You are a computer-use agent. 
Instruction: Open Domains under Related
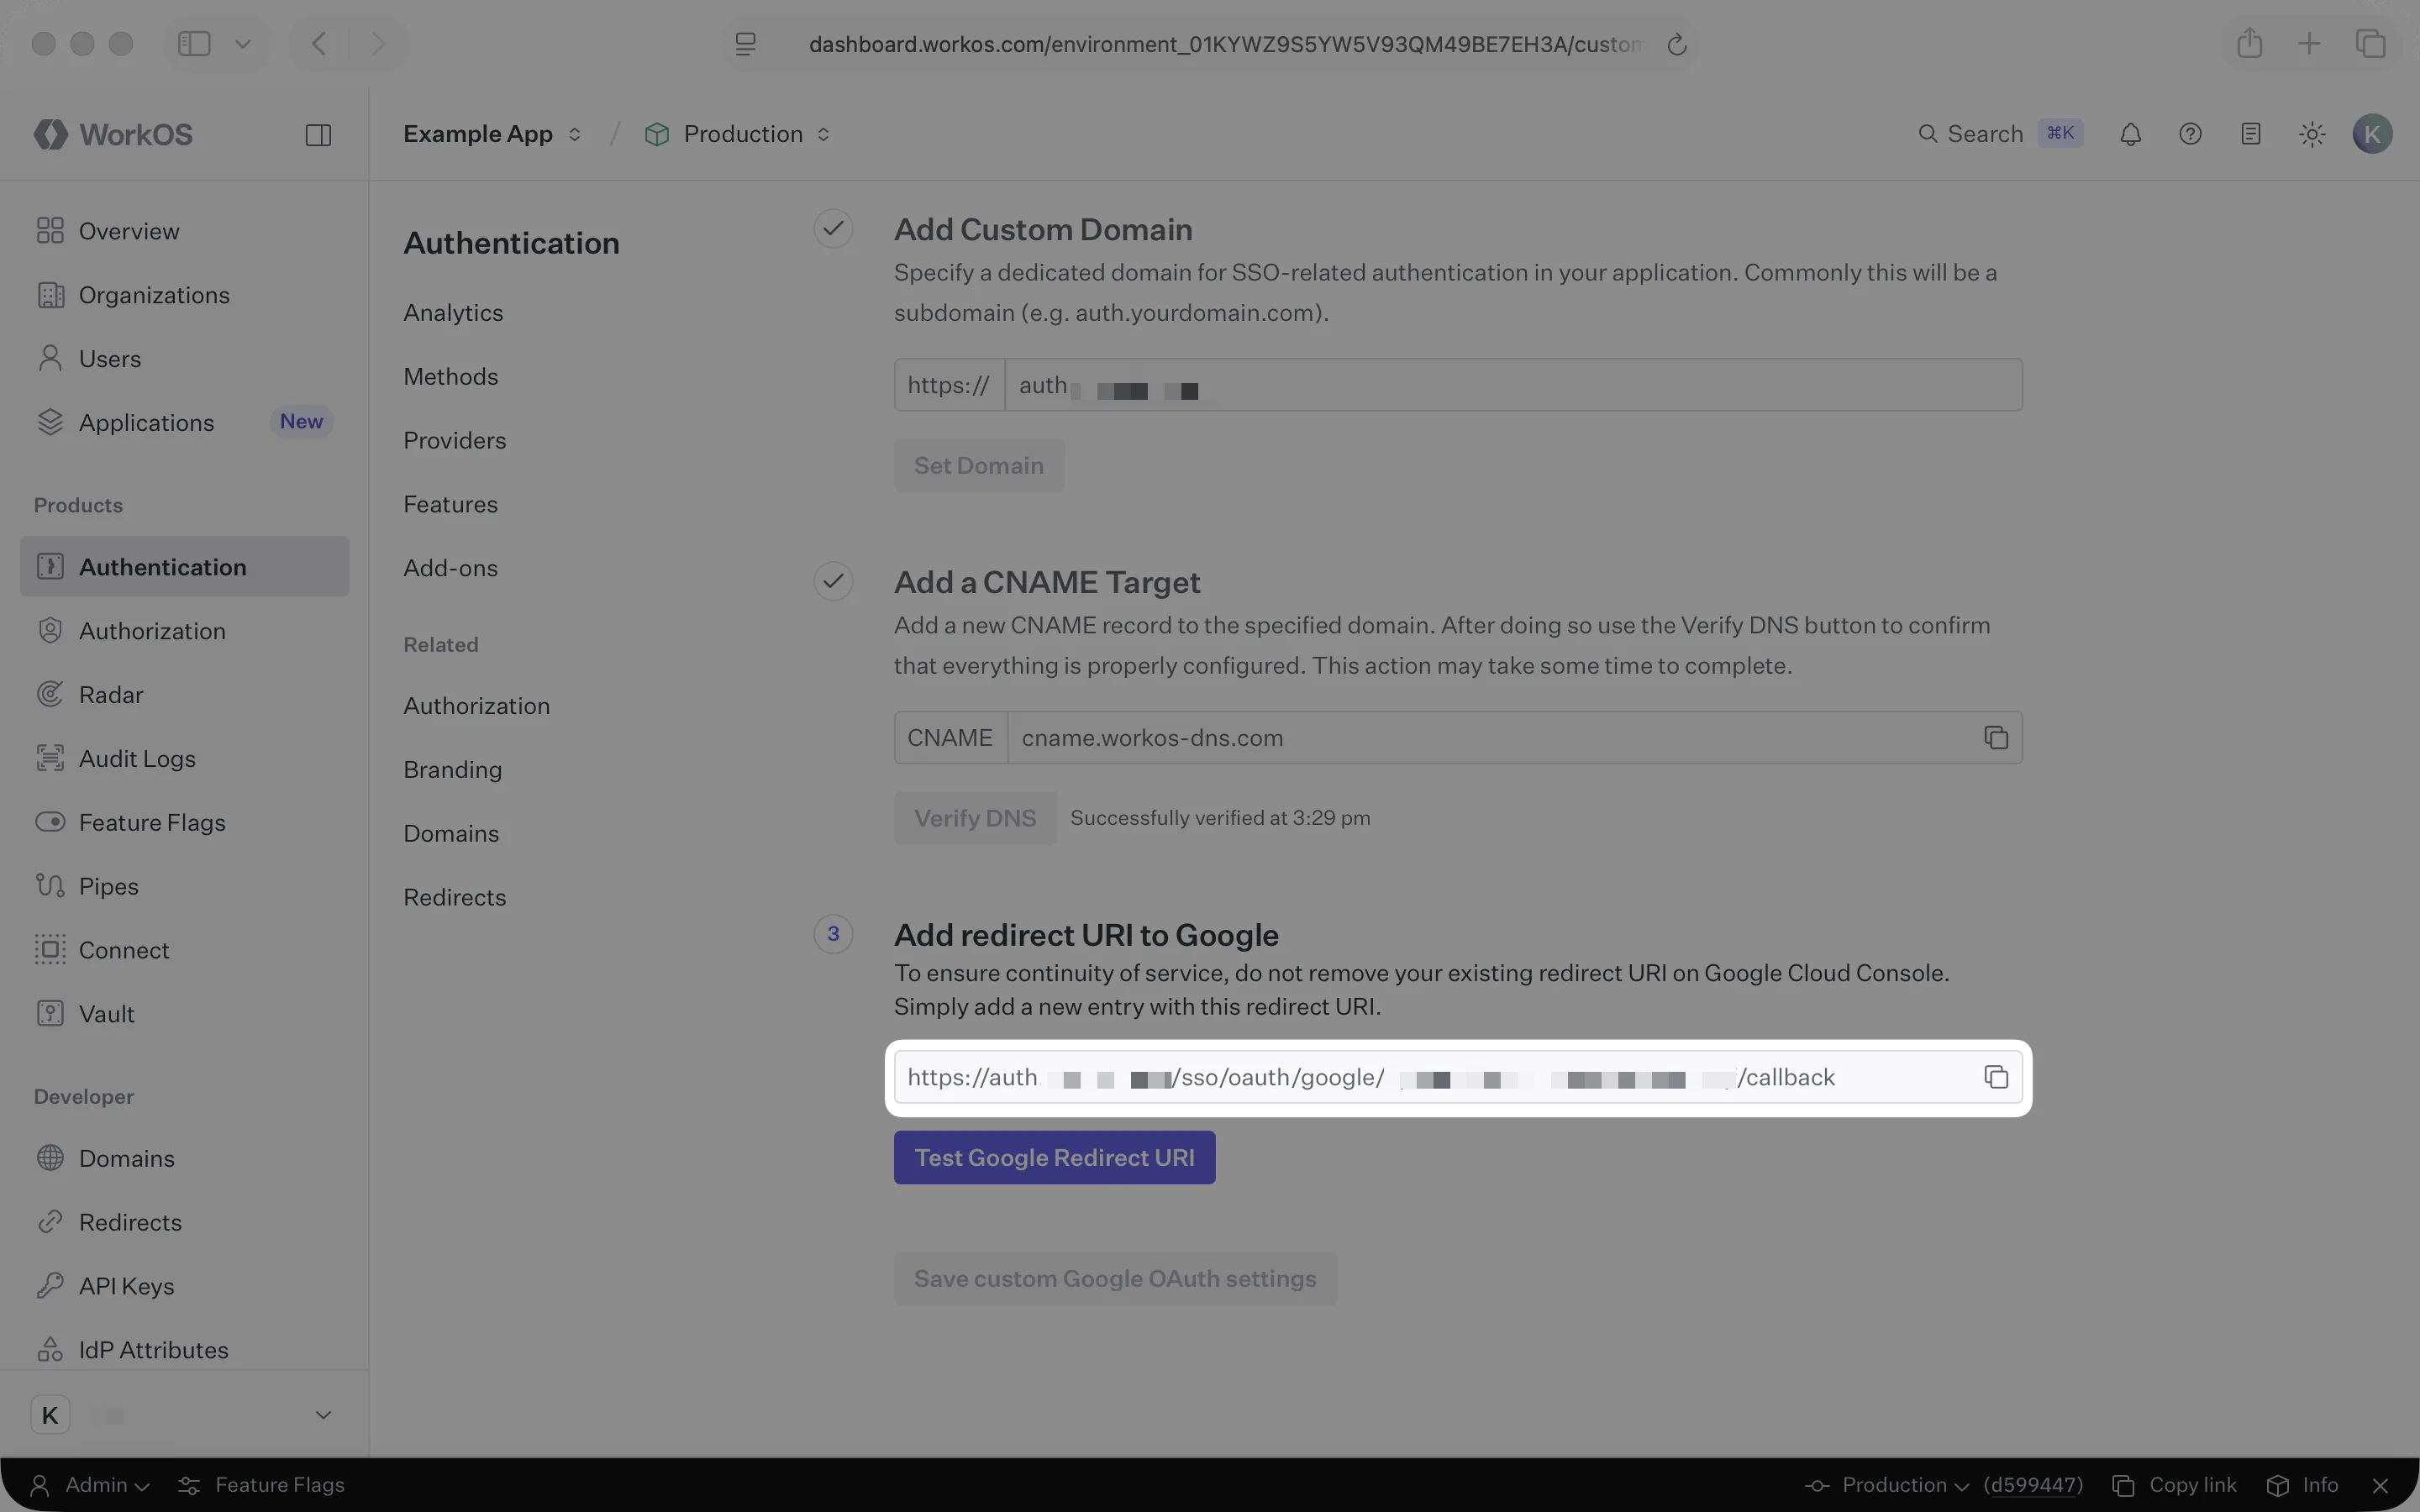pos(451,833)
